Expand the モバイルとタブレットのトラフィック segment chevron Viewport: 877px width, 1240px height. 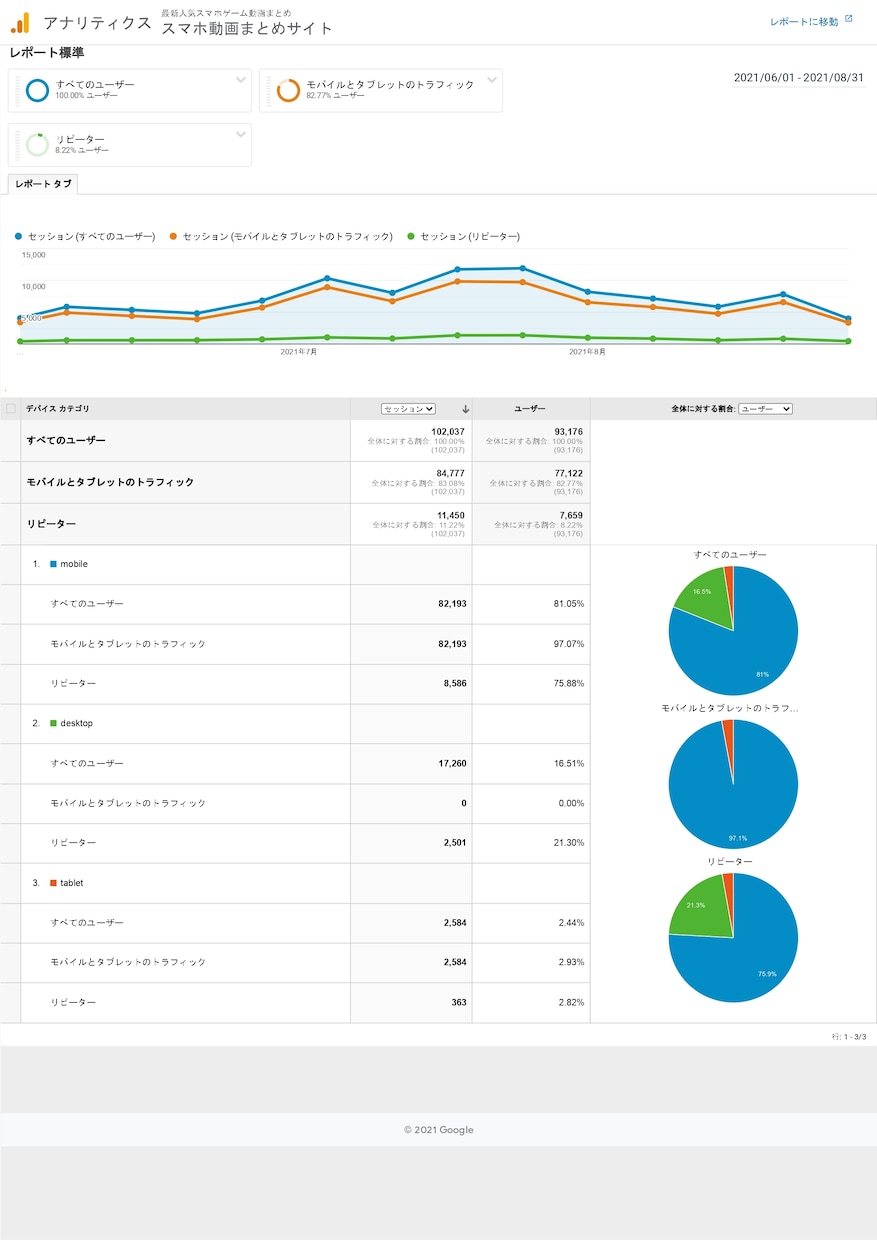(492, 80)
